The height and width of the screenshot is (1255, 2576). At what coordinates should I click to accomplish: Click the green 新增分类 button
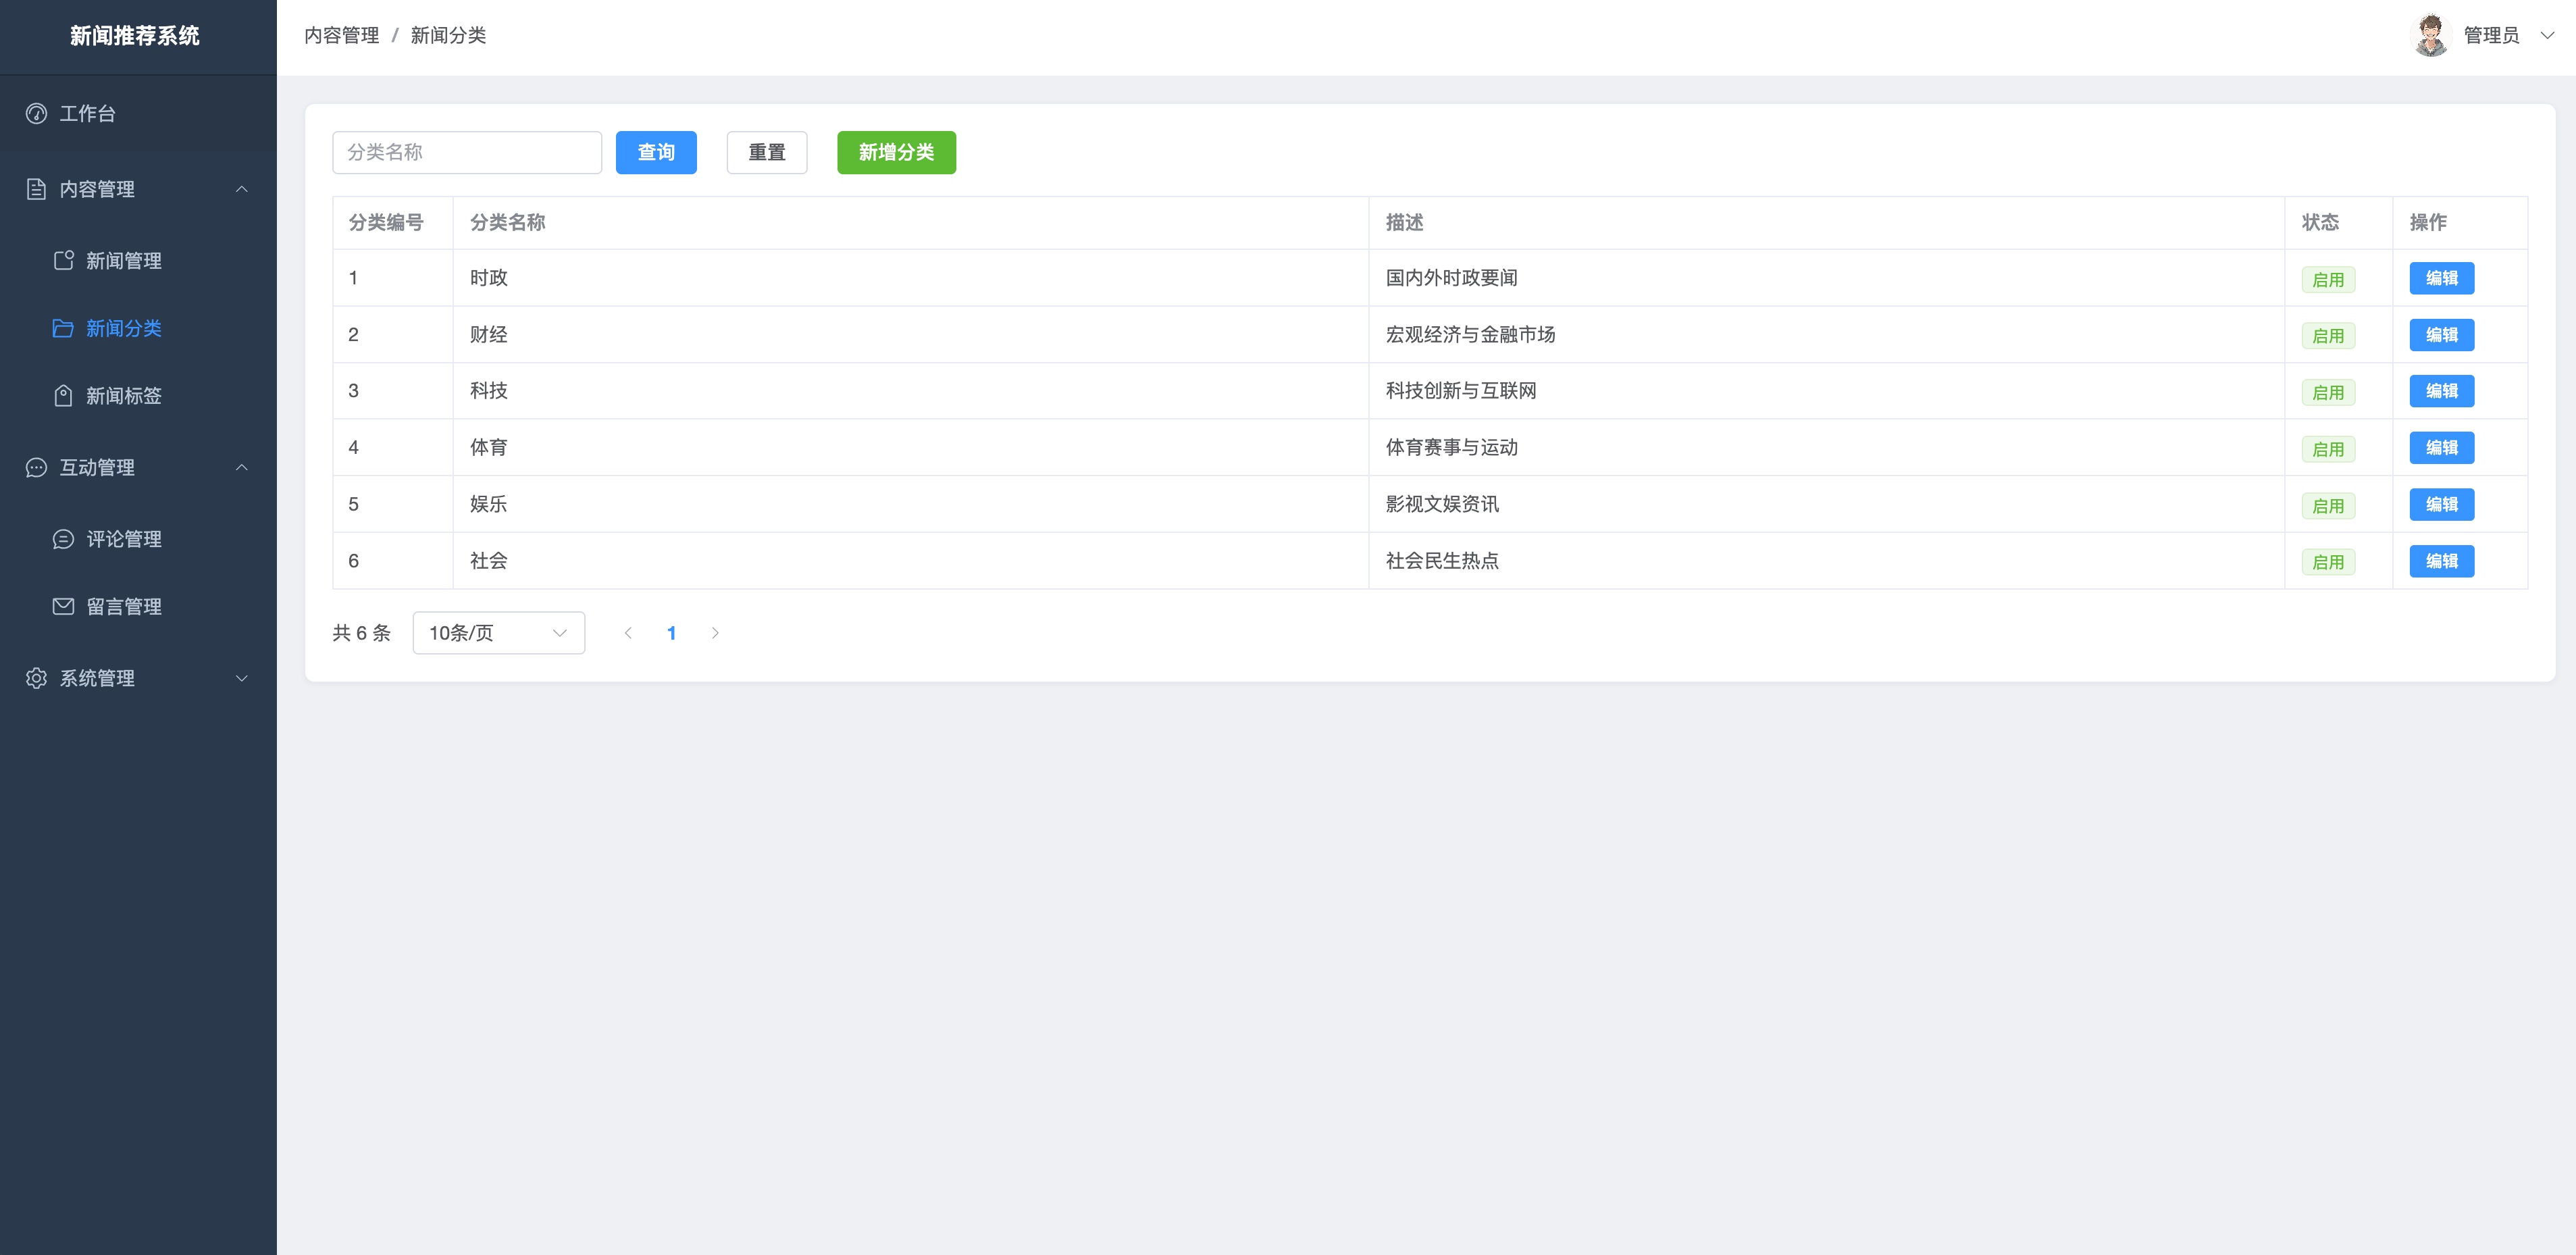[896, 152]
